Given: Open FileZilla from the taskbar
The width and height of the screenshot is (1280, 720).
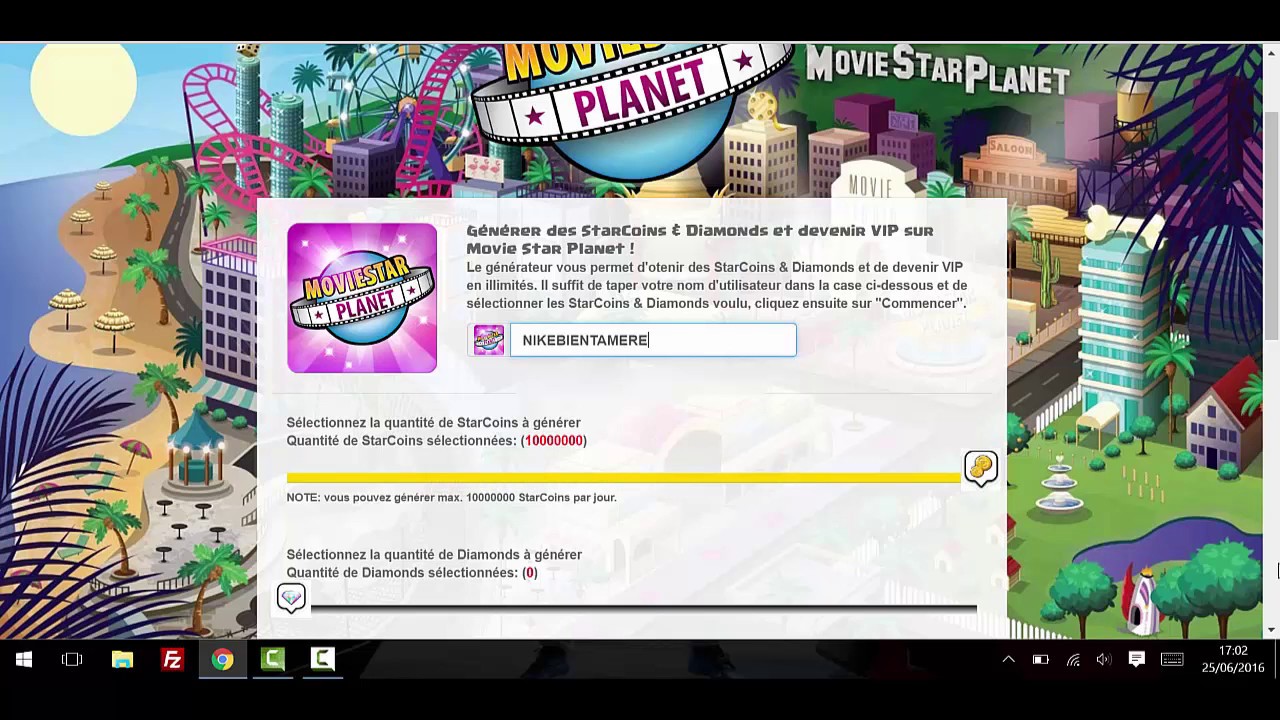Looking at the screenshot, I should click(172, 660).
